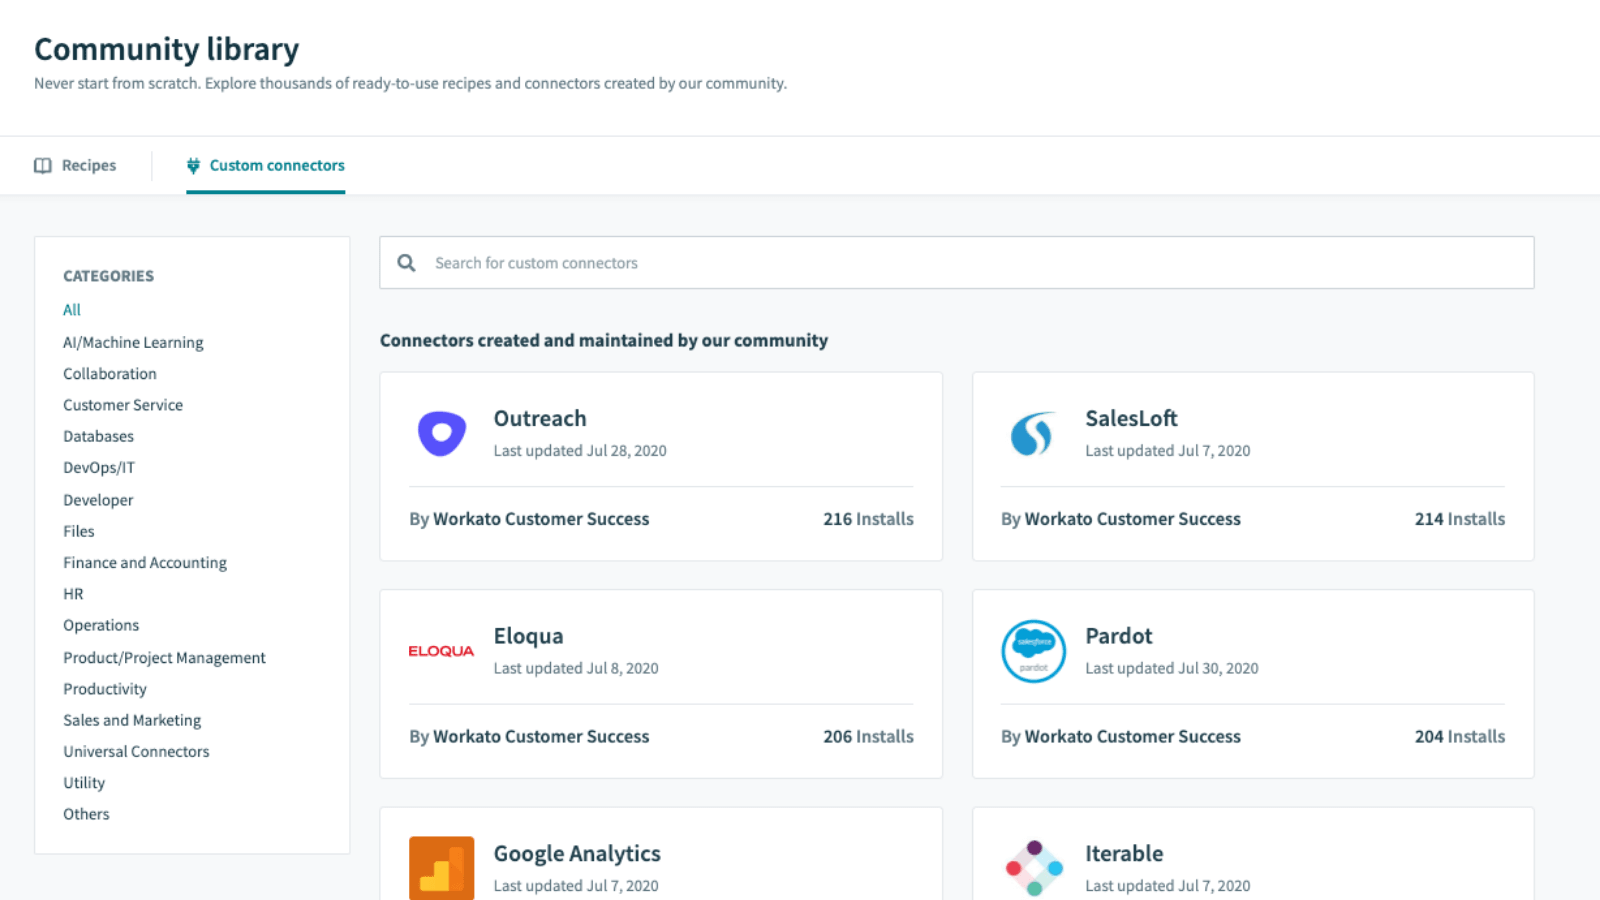Open the Pardot connector title

pyautogui.click(x=1119, y=636)
